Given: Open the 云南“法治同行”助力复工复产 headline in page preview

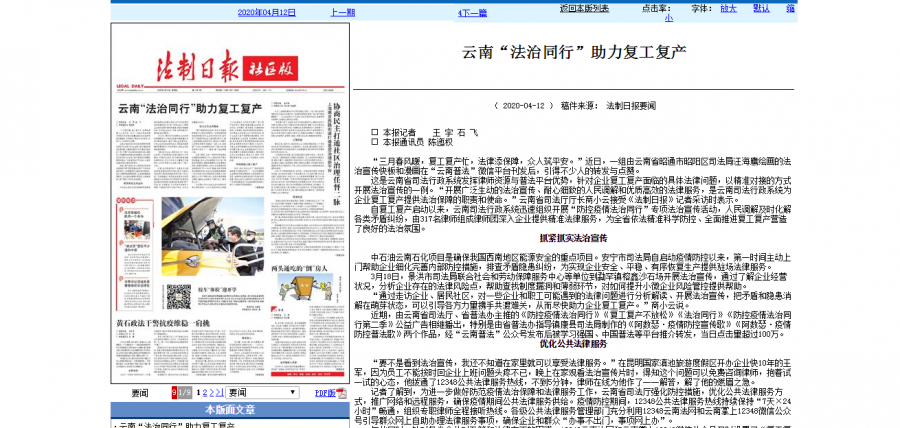Looking at the screenshot, I should pos(189,108).
